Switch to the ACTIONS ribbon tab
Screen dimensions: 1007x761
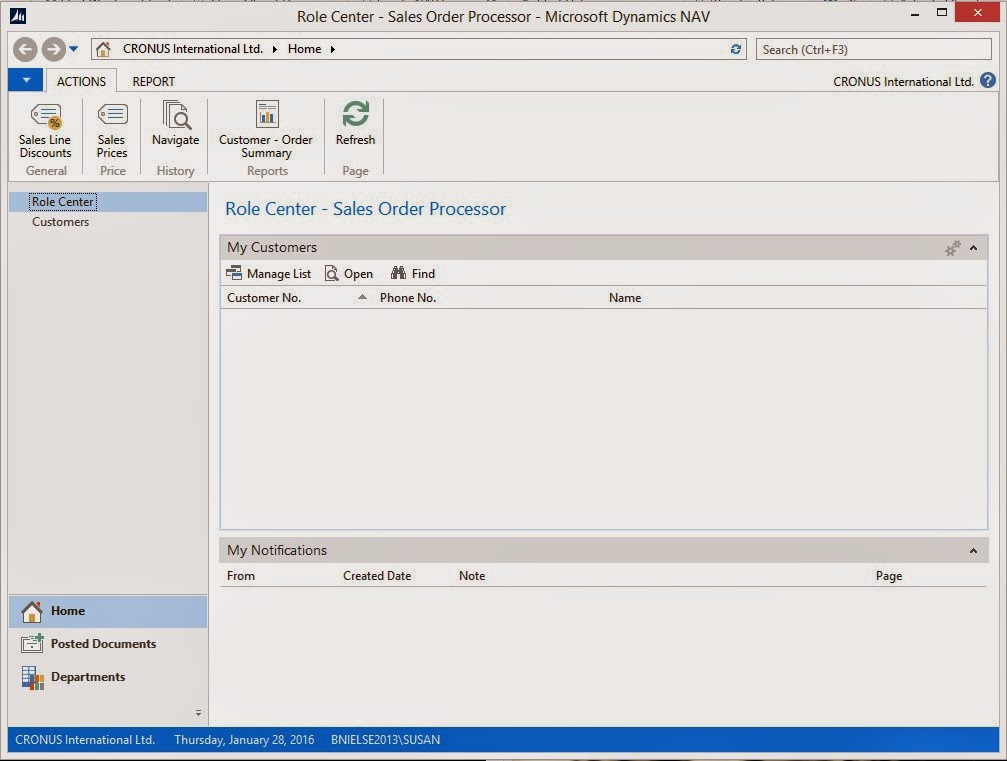[x=81, y=82]
